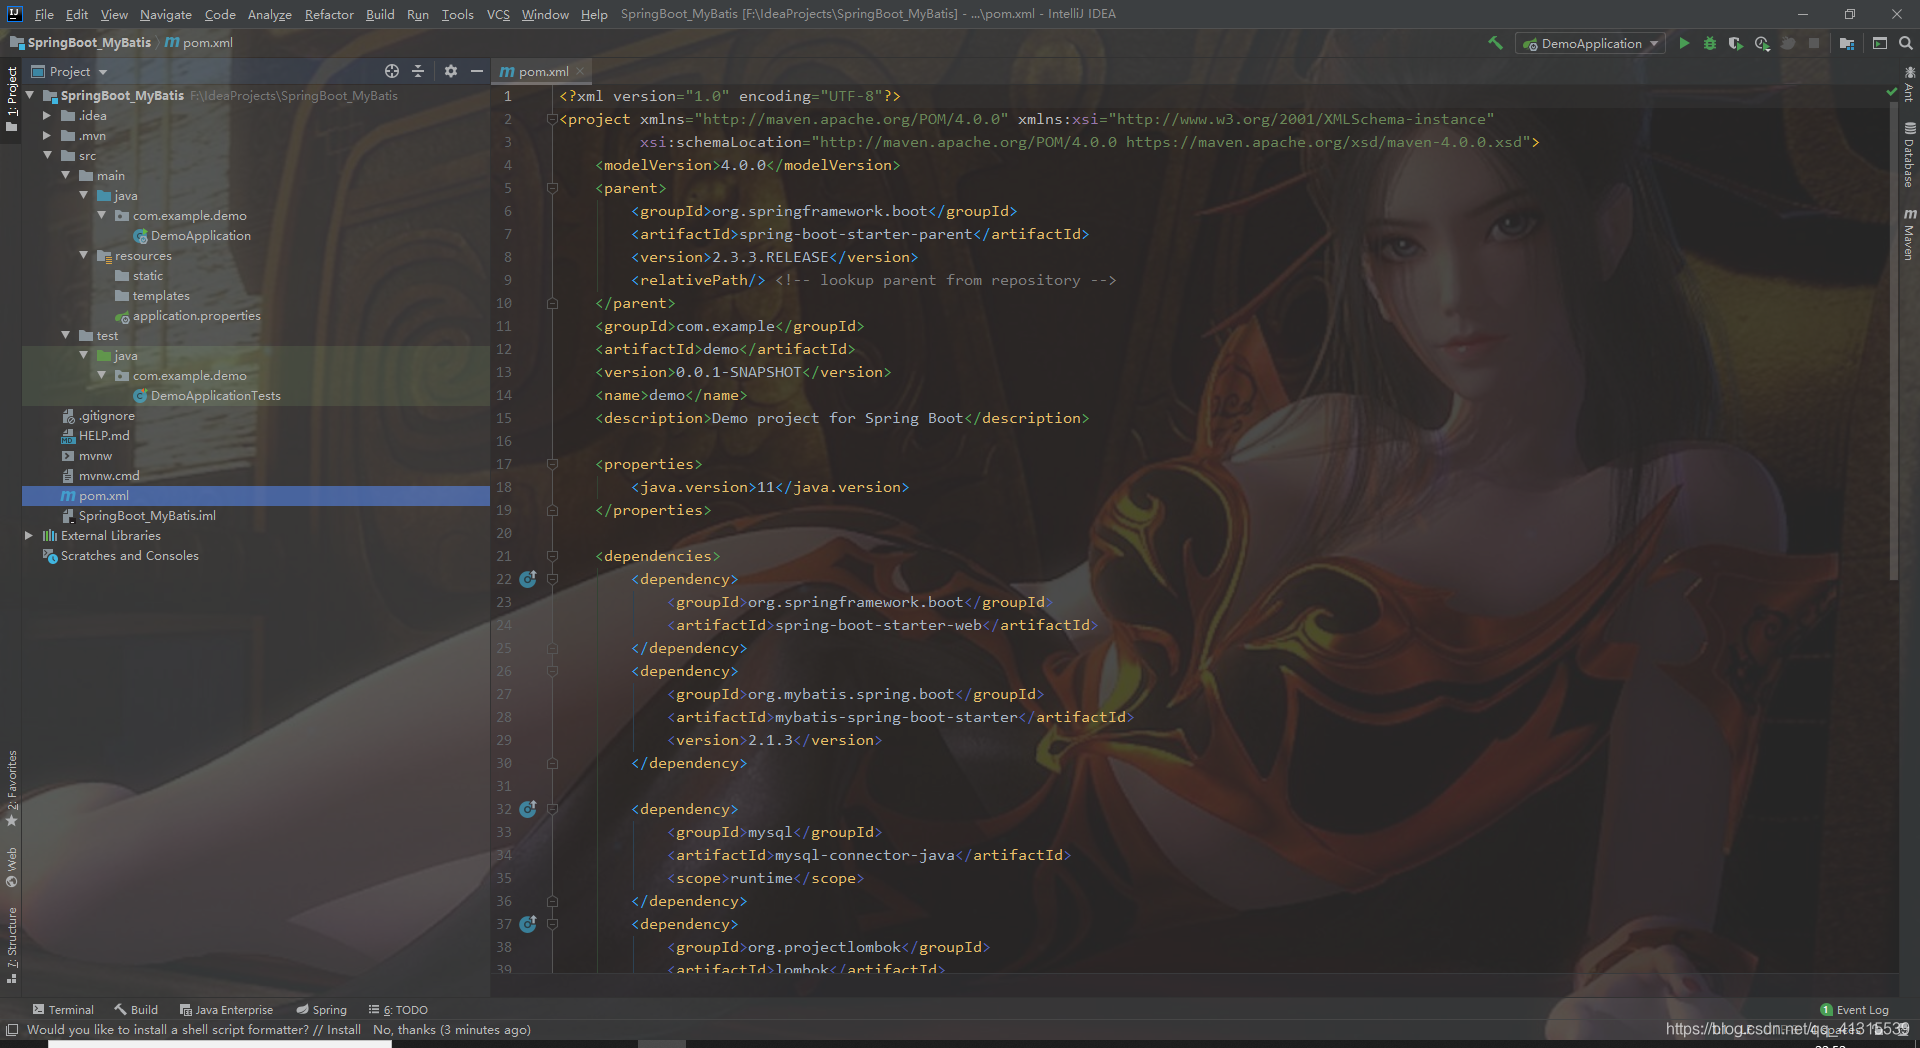1920x1048 pixels.
Task: Open the VCS menu
Action: [x=498, y=14]
